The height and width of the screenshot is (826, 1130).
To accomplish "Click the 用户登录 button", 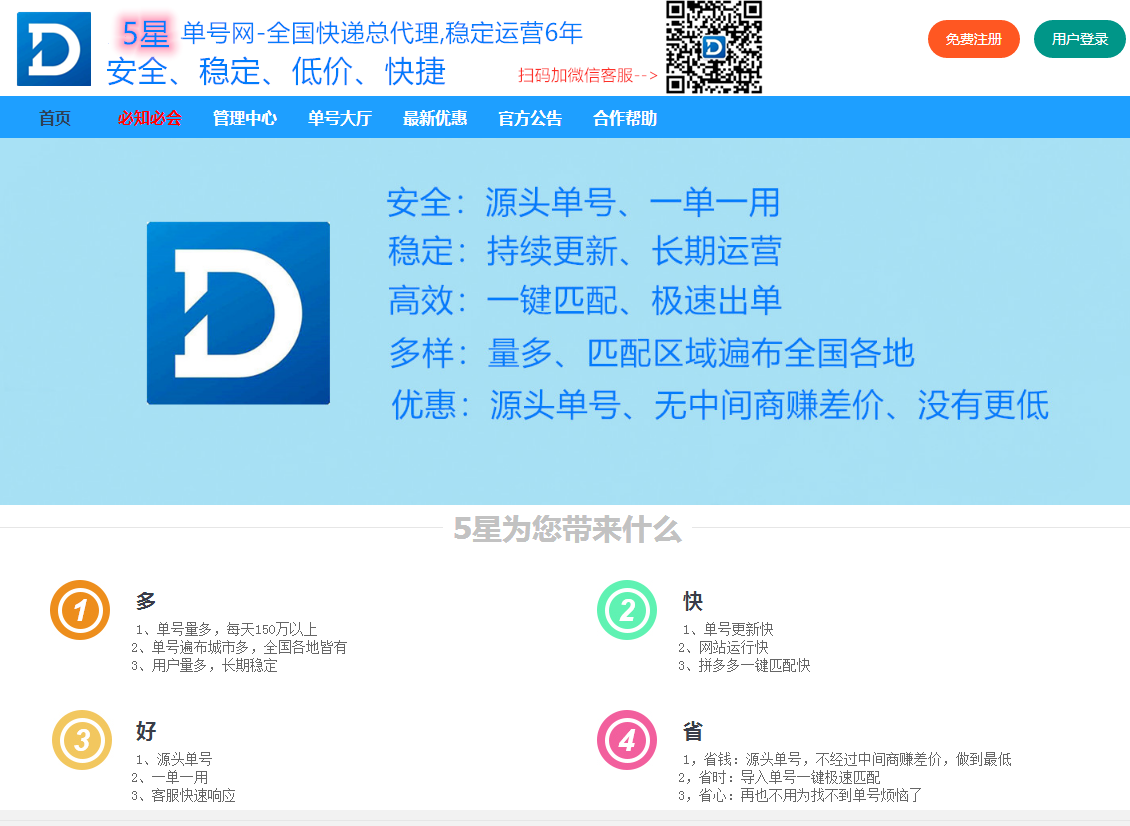I will tap(1080, 39).
